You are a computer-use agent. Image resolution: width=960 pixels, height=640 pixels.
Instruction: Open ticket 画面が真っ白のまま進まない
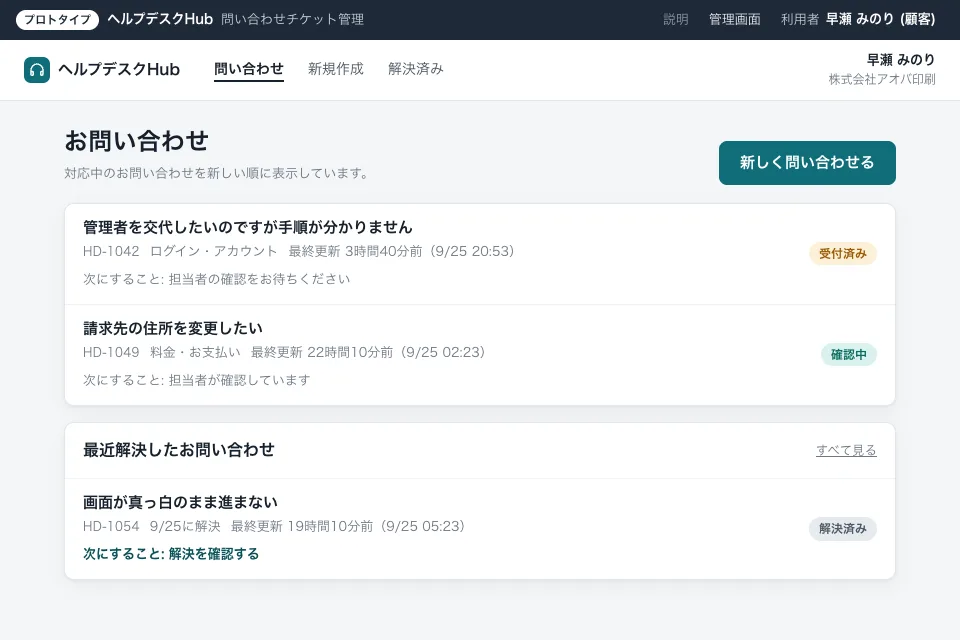[x=480, y=529]
